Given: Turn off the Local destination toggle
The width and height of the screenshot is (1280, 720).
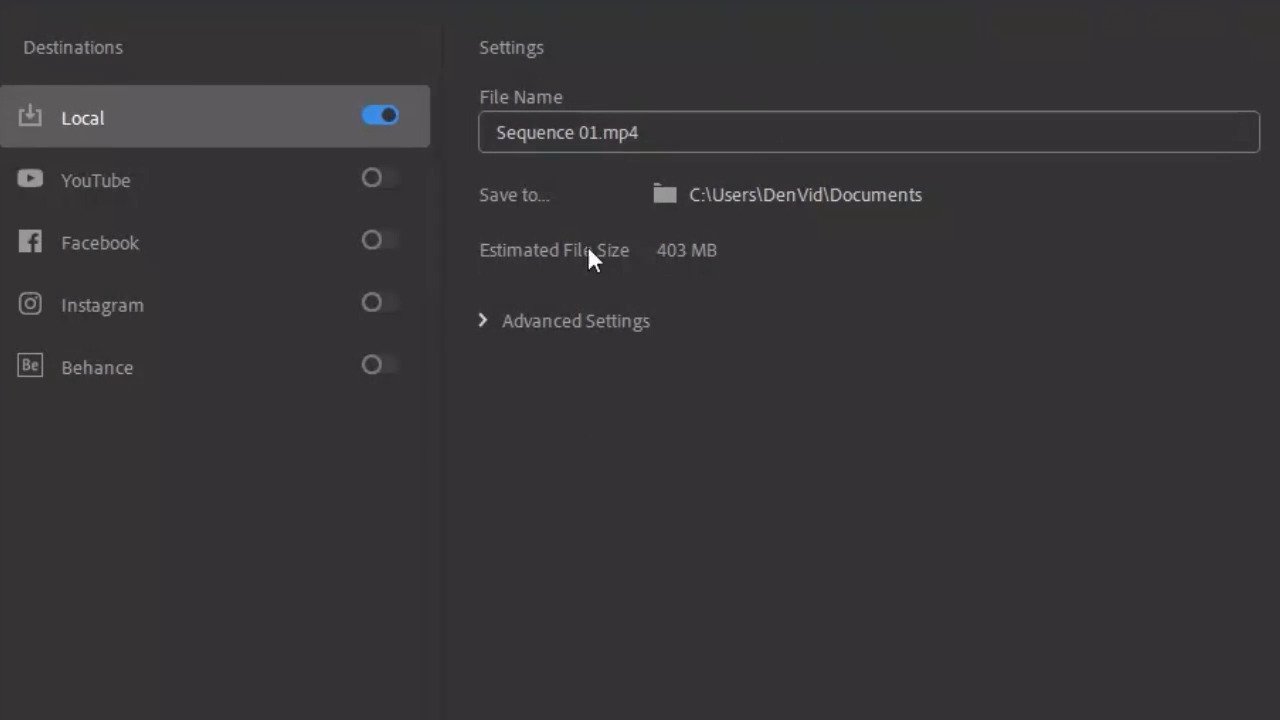Looking at the screenshot, I should [380, 116].
